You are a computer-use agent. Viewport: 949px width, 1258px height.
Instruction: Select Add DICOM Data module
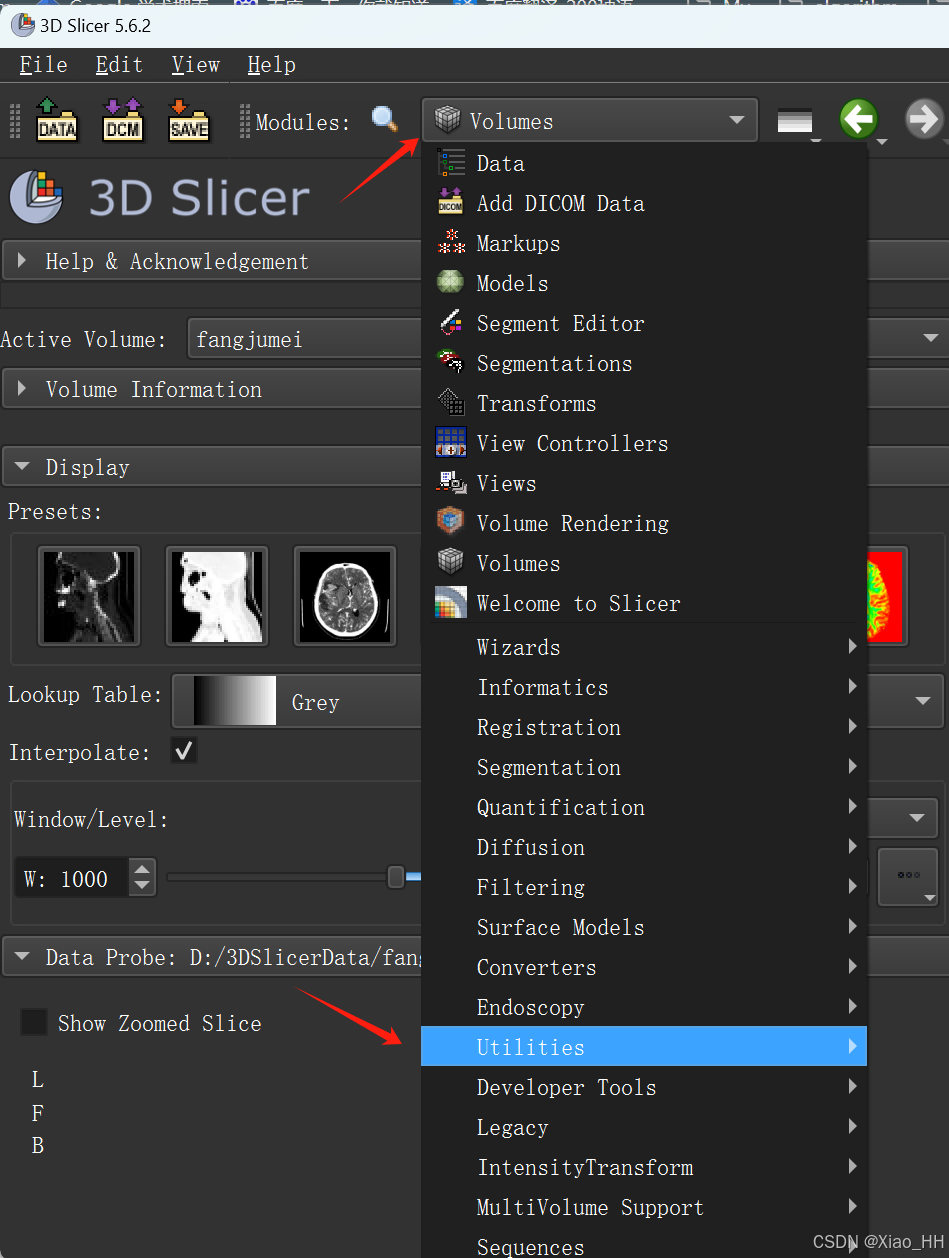[x=644, y=203]
